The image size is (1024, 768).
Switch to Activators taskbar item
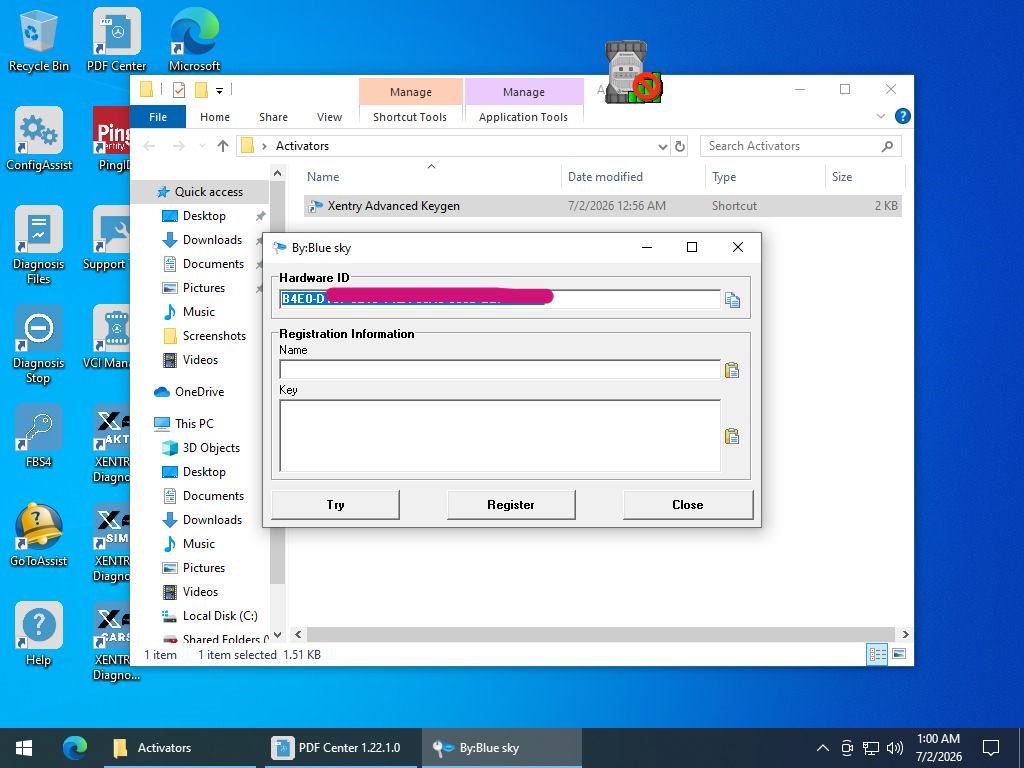click(x=180, y=748)
